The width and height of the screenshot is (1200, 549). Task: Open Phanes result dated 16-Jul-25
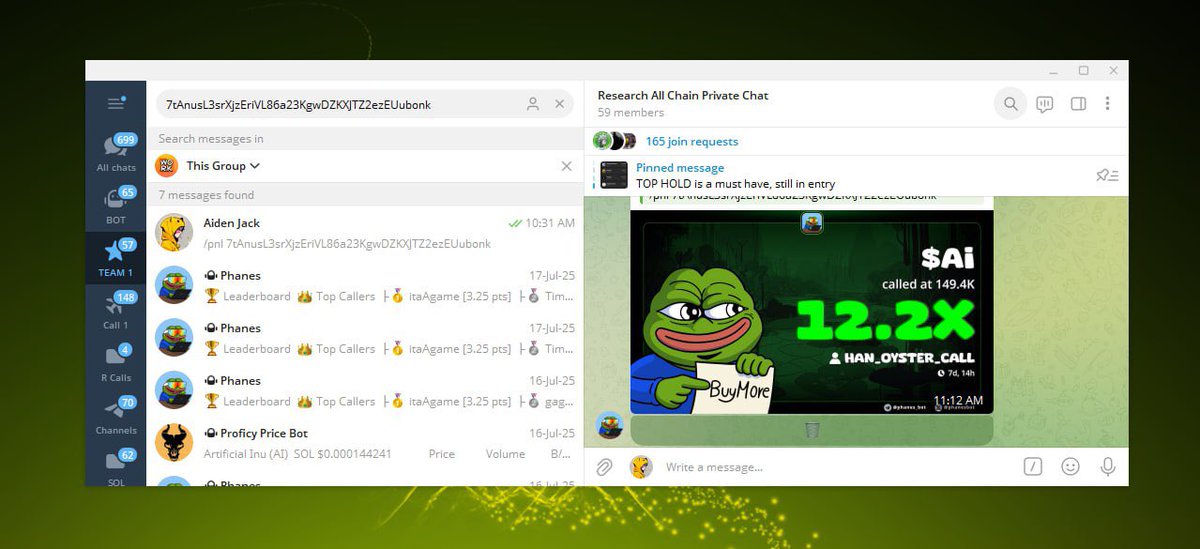(x=365, y=391)
